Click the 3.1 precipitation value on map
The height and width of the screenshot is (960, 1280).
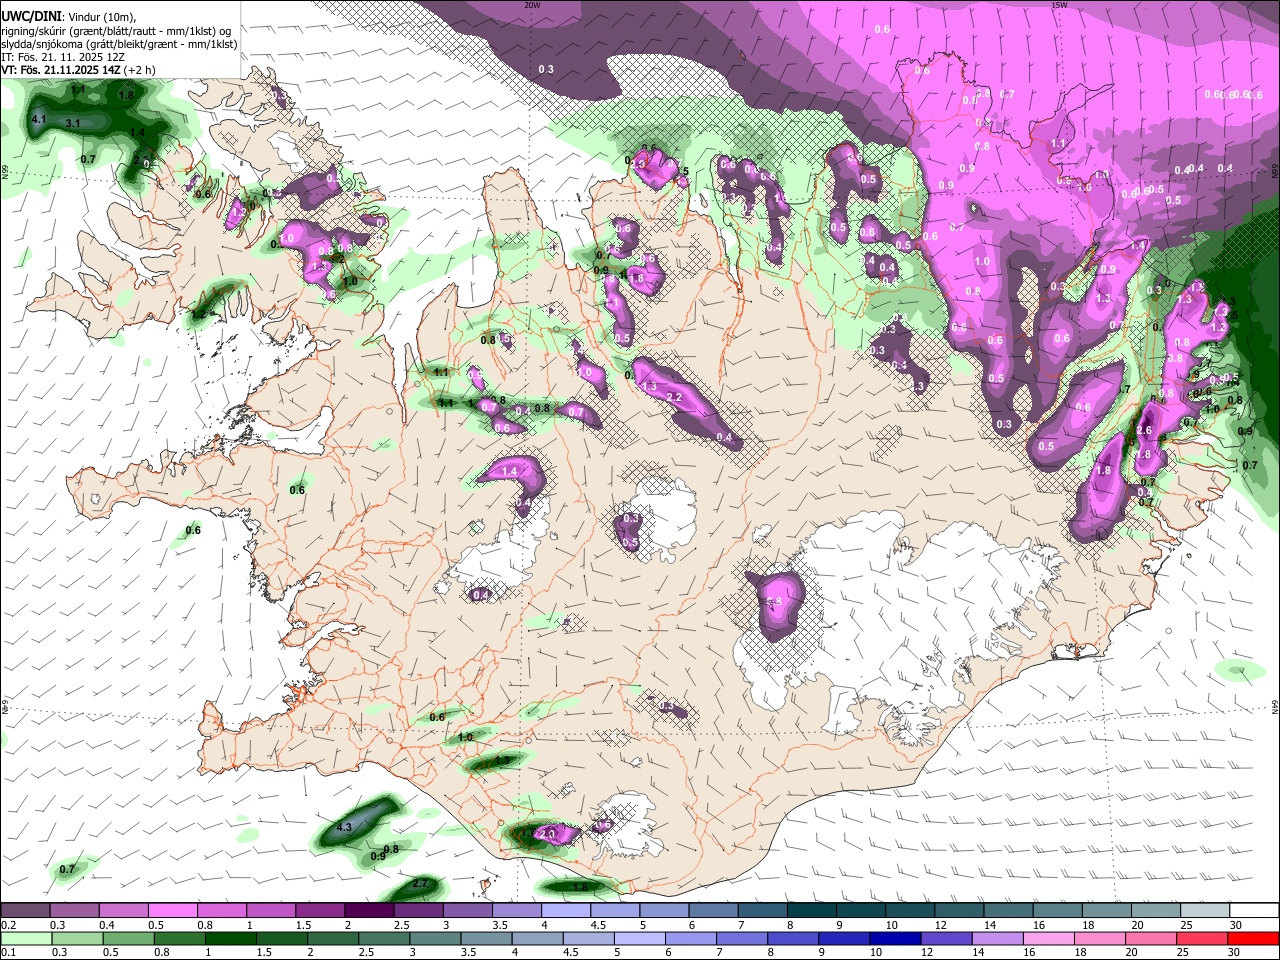tap(73, 123)
